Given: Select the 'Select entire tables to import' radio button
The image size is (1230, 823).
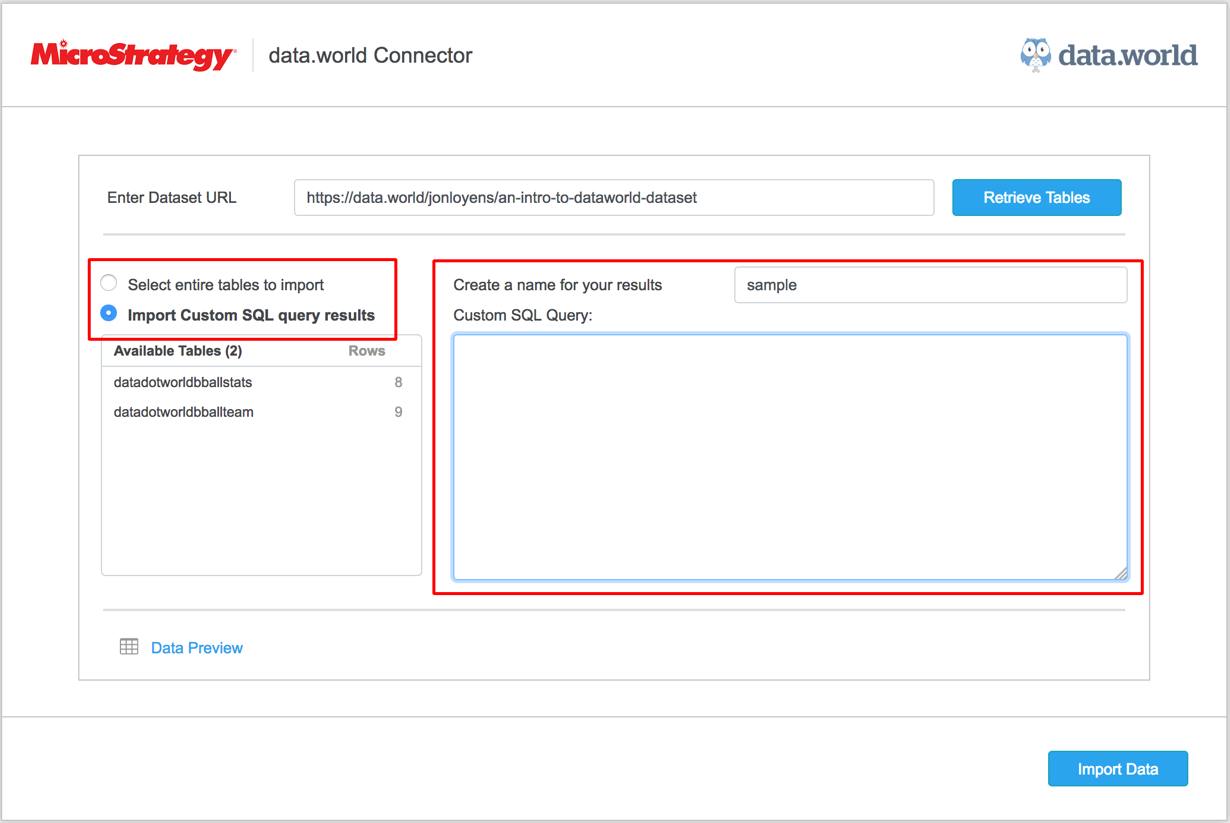Looking at the screenshot, I should coord(109,284).
